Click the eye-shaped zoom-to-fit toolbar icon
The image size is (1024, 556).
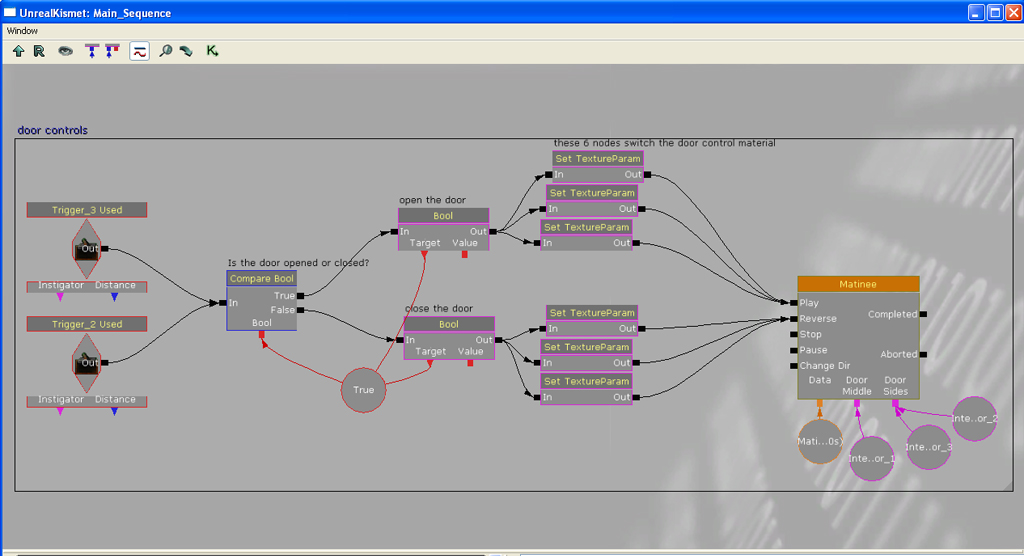[65, 51]
